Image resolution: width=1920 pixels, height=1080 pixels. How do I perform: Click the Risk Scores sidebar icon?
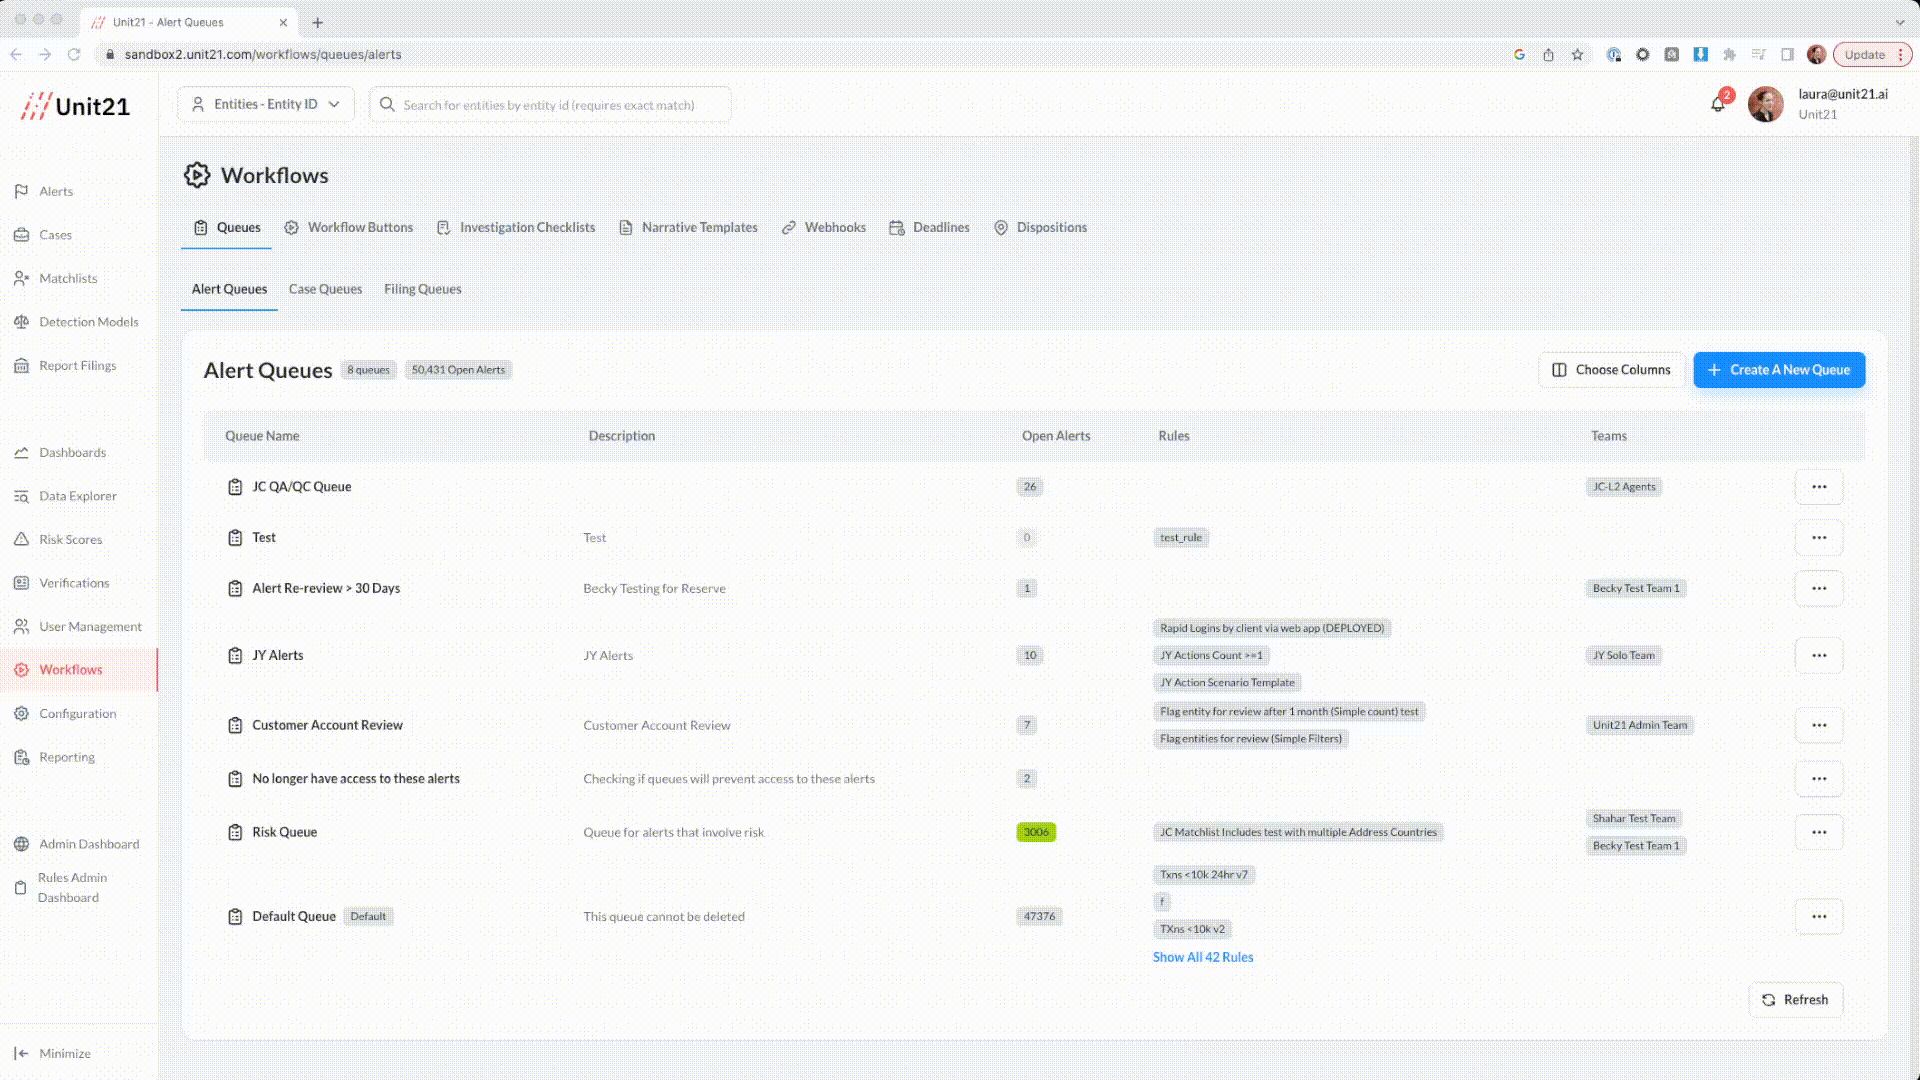[x=21, y=540]
